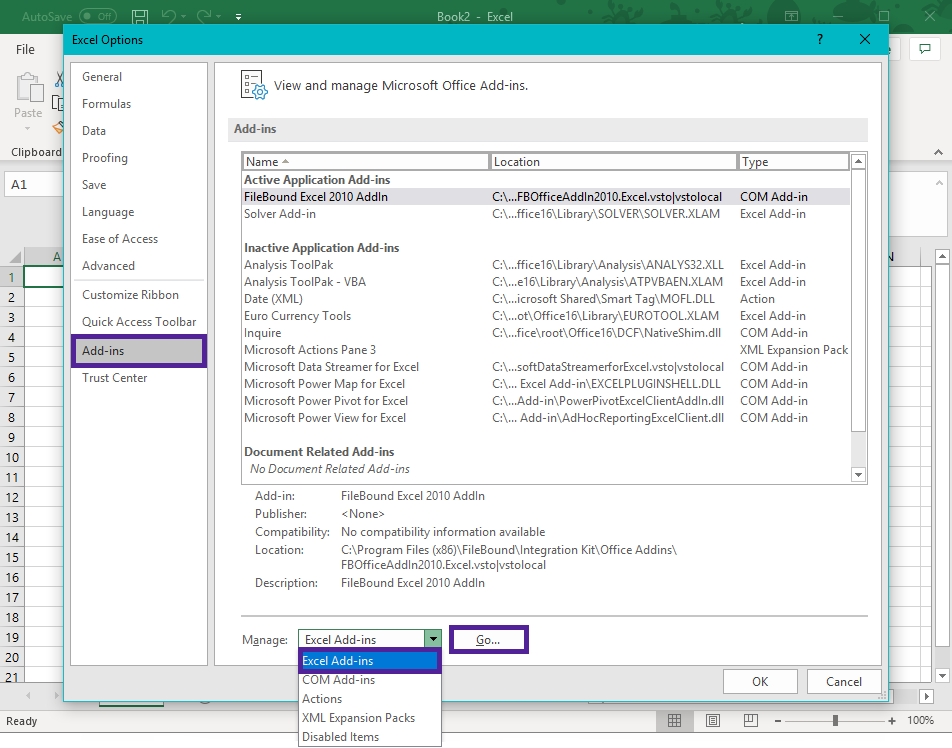This screenshot has height=748, width=952.
Task: Open Quick Access Toolbar options
Action: pos(139,322)
